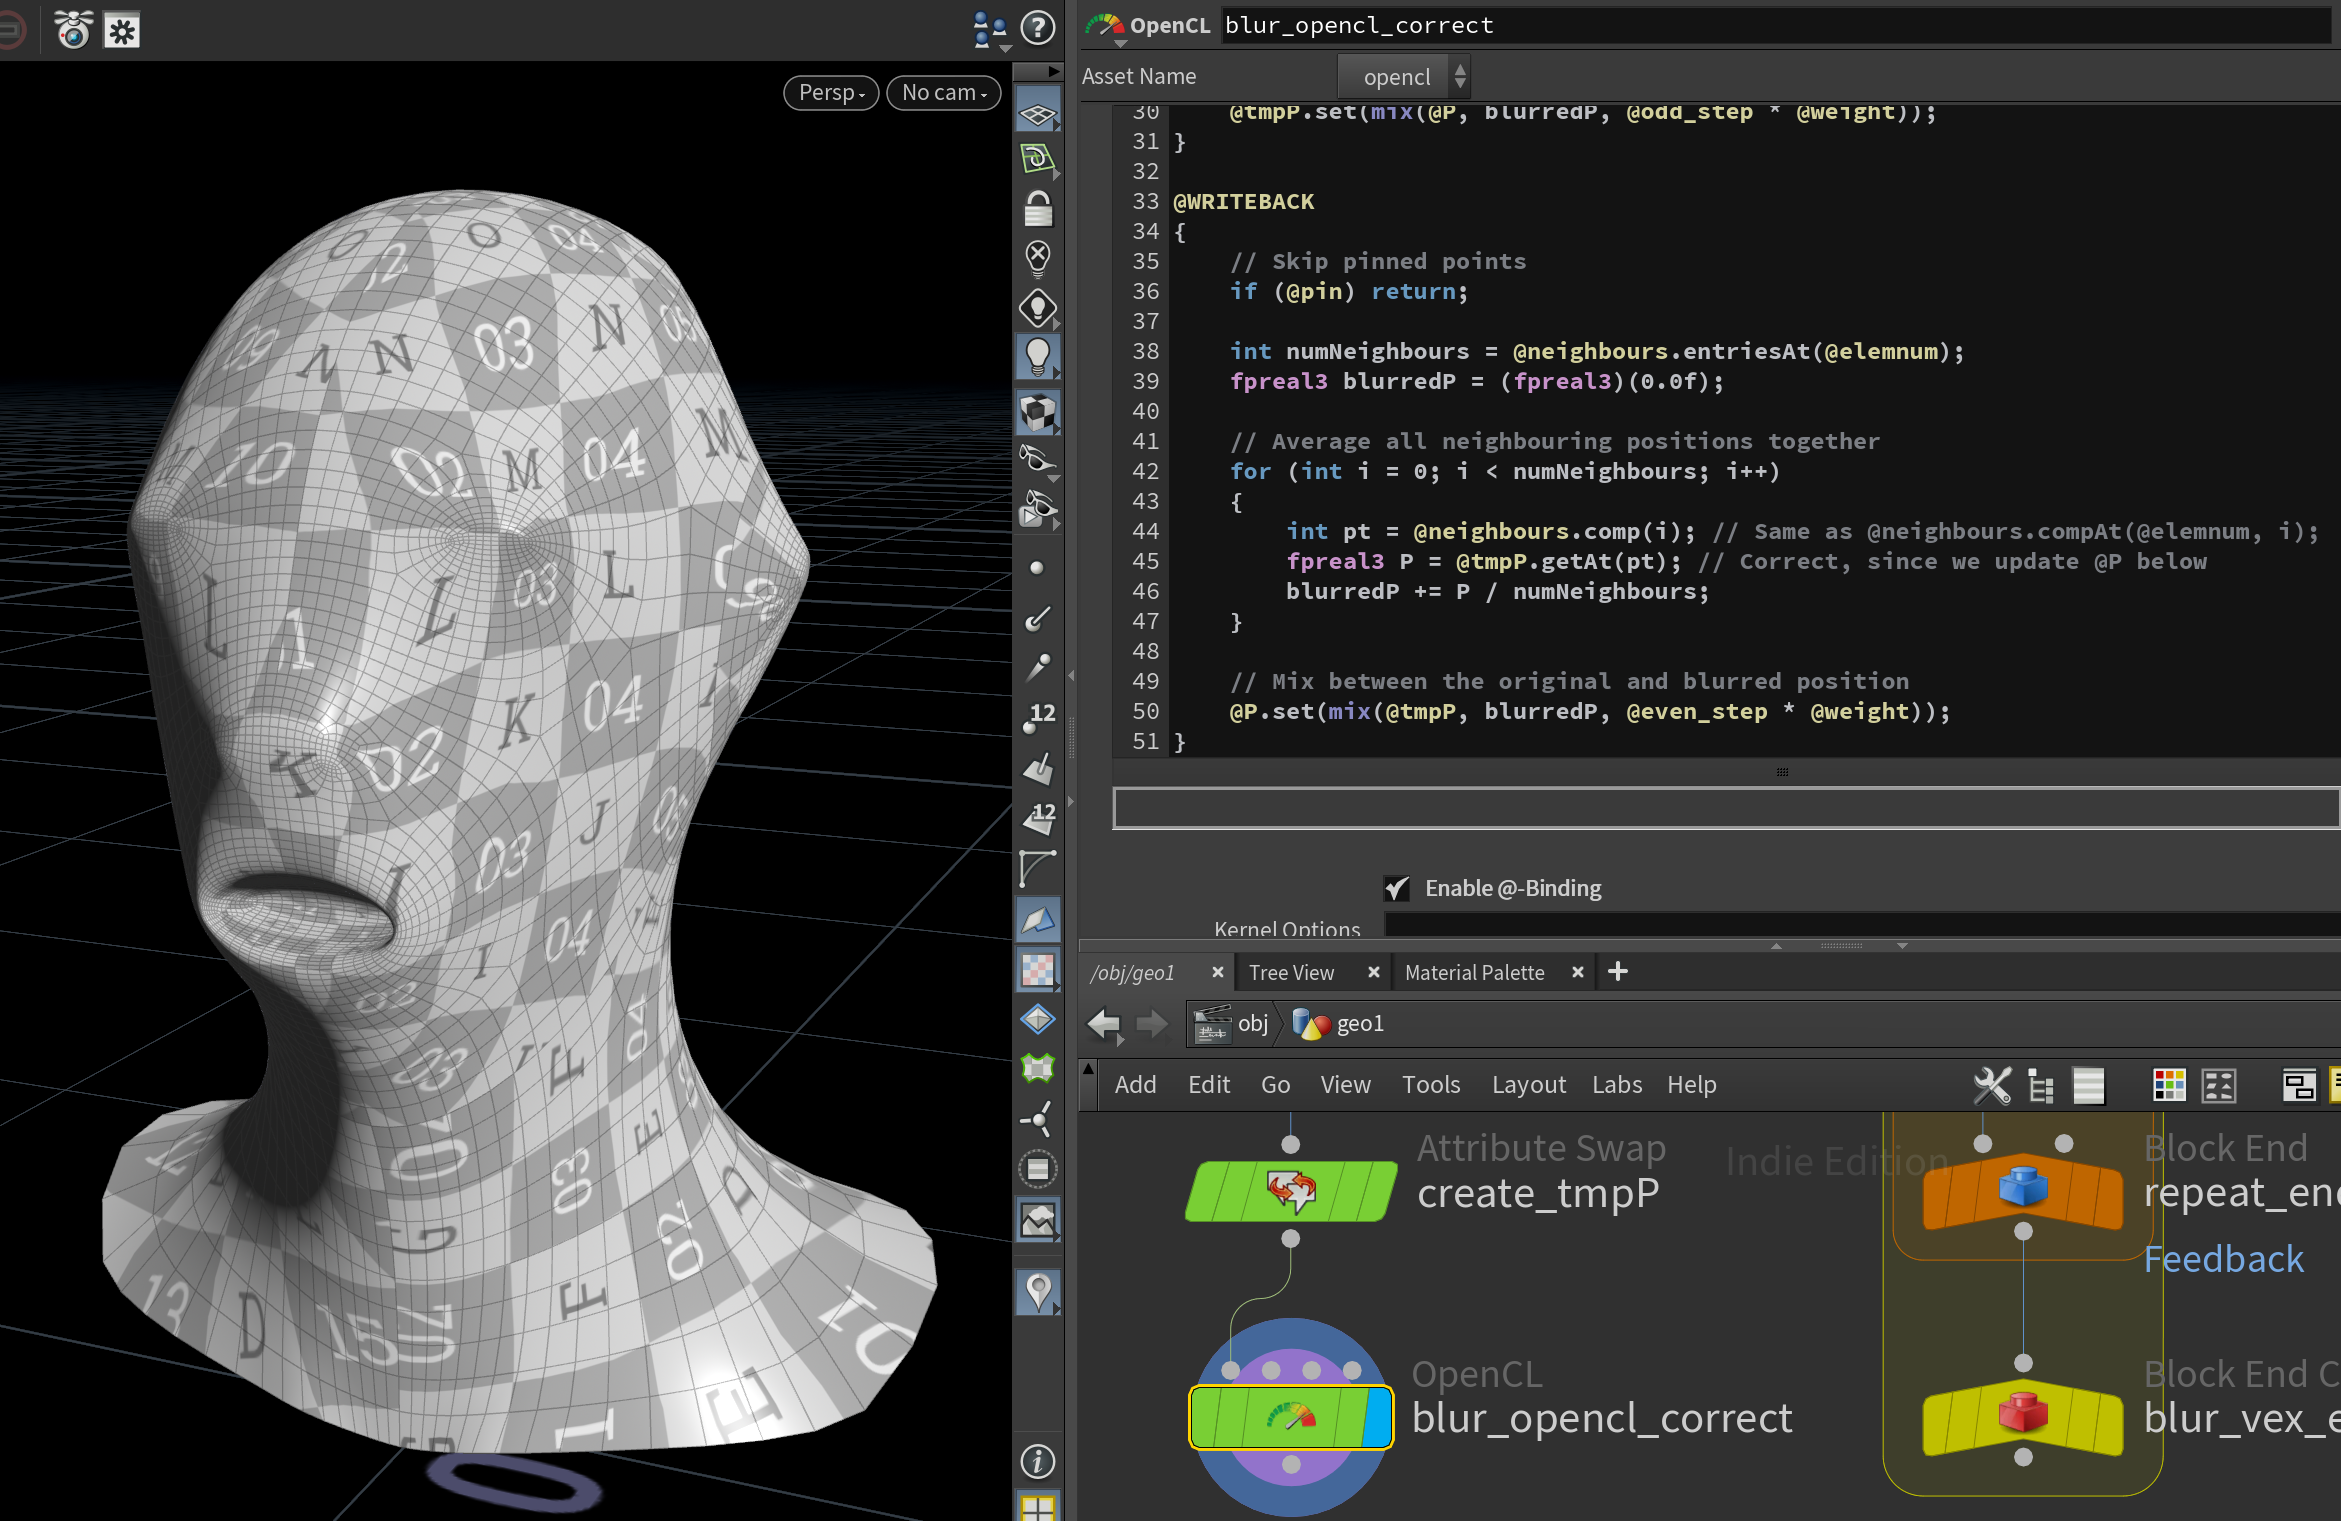Open the Layout menu in network editor

[x=1527, y=1085]
